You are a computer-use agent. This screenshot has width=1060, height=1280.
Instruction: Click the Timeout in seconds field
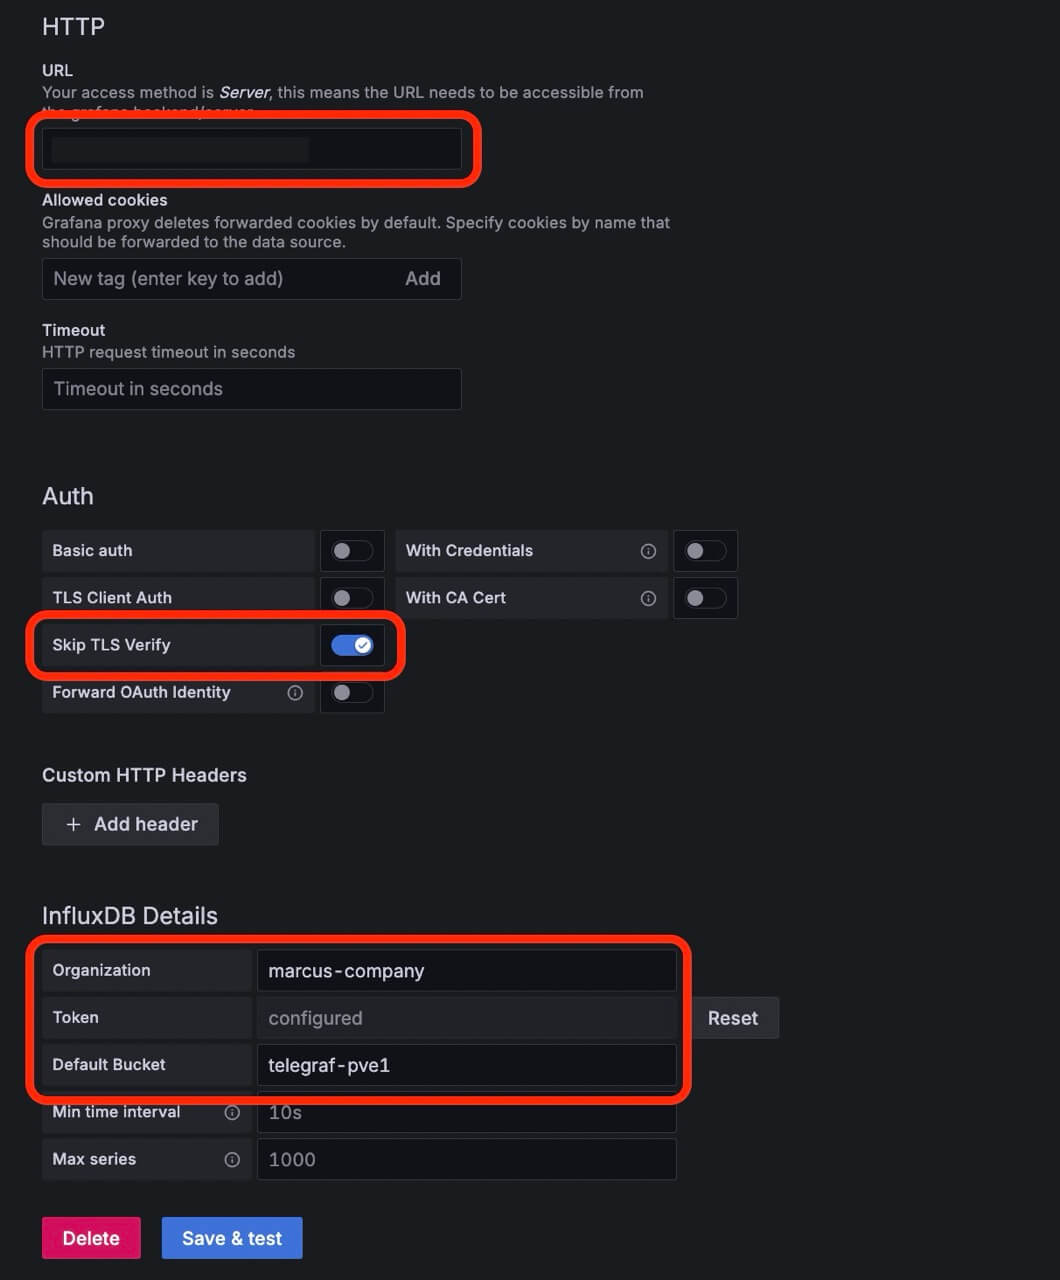[251, 389]
